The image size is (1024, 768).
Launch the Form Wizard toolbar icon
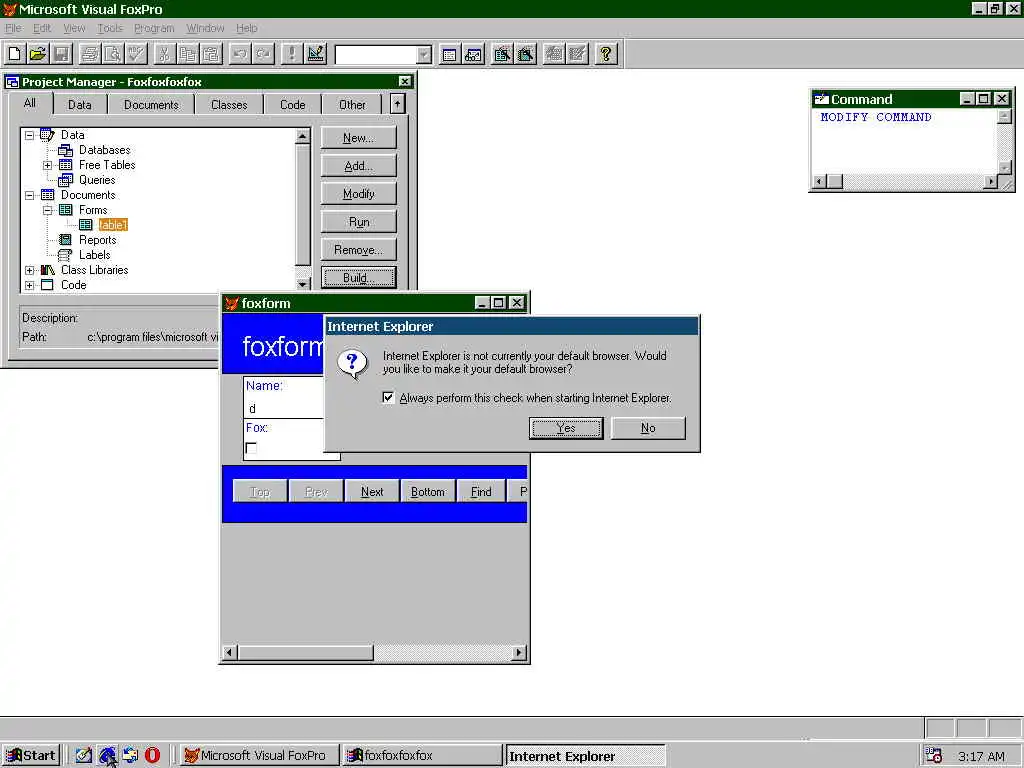coord(502,54)
